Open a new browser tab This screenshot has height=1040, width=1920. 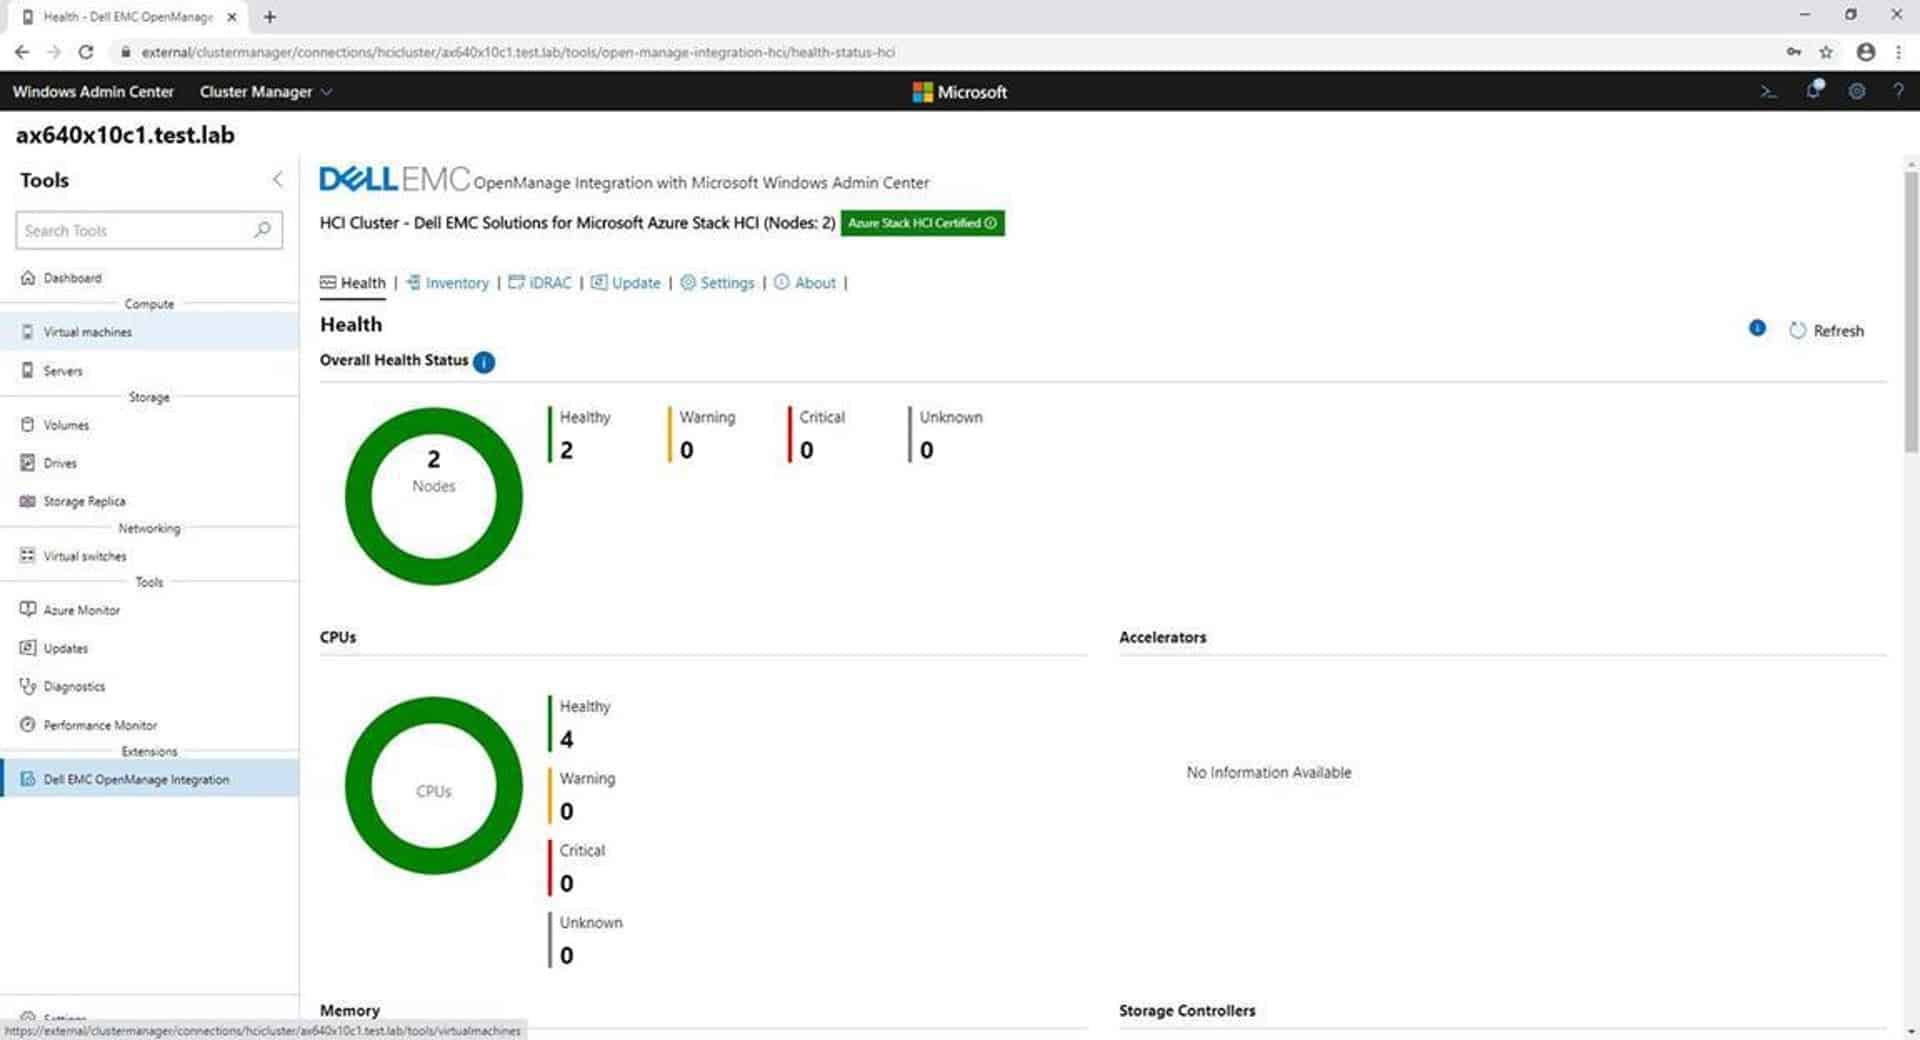270,17
